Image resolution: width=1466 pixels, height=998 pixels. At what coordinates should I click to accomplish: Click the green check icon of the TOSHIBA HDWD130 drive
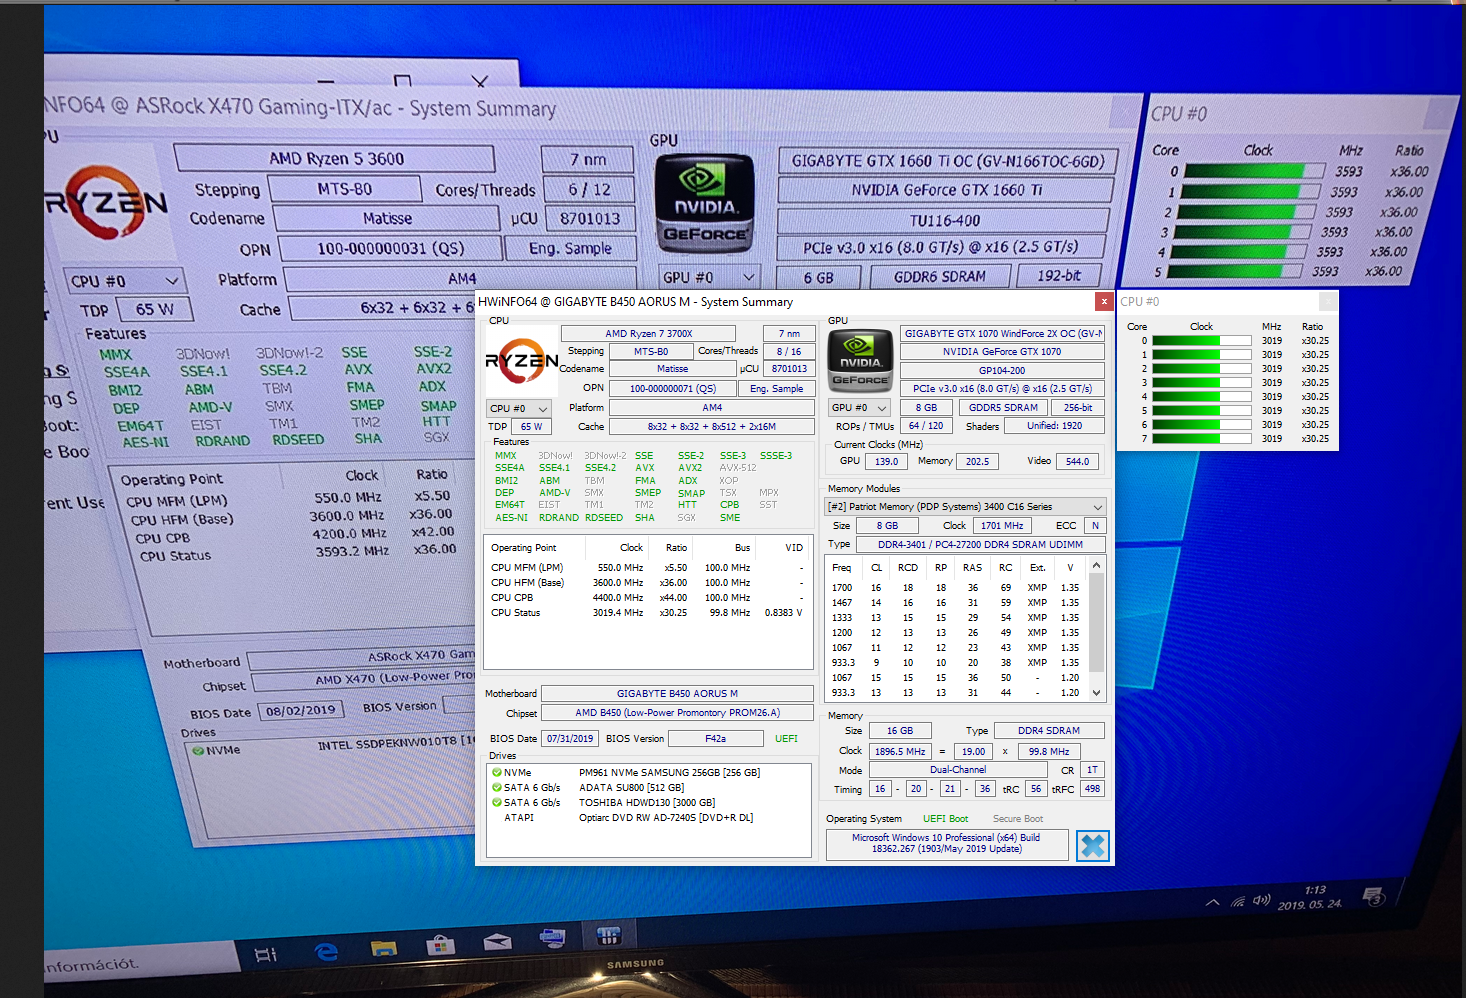coord(497,802)
